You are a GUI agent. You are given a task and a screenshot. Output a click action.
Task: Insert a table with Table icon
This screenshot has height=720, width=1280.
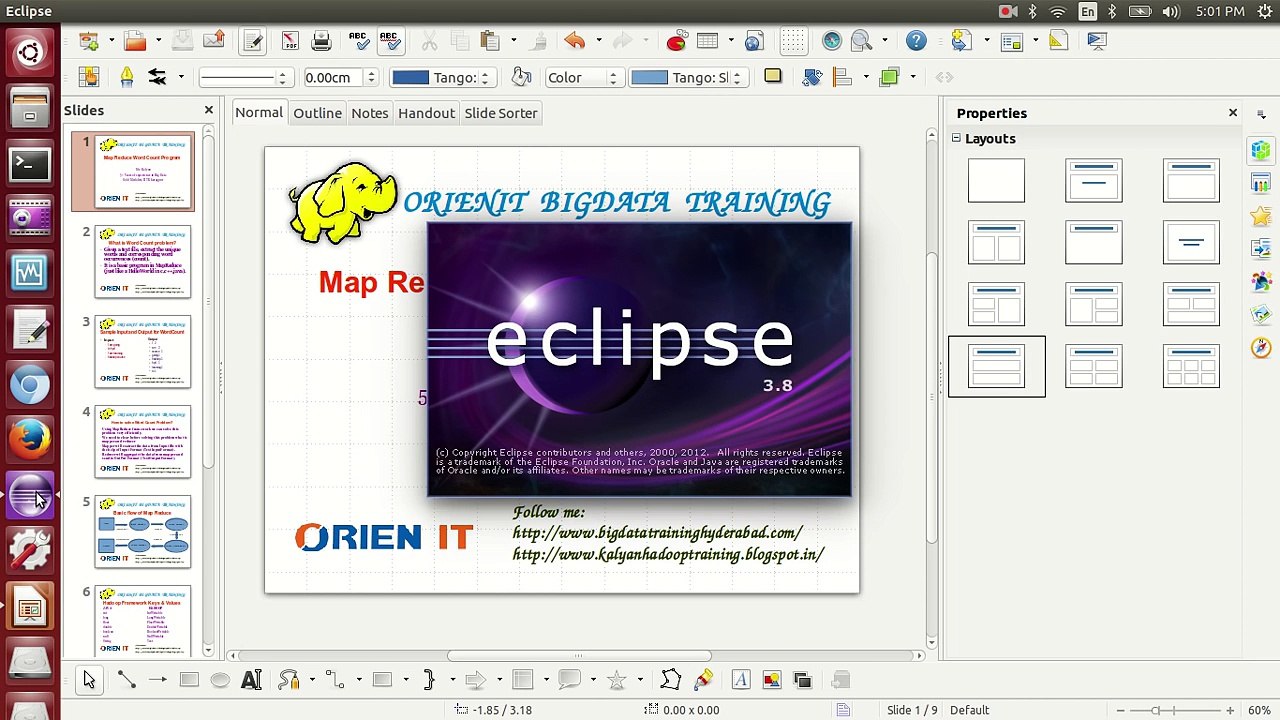(x=707, y=41)
